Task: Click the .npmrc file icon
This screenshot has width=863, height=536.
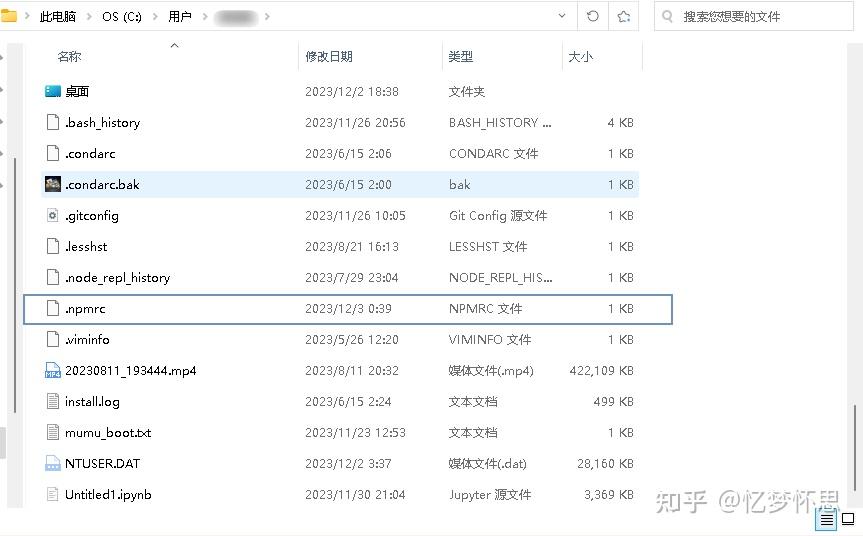Action: tap(53, 309)
